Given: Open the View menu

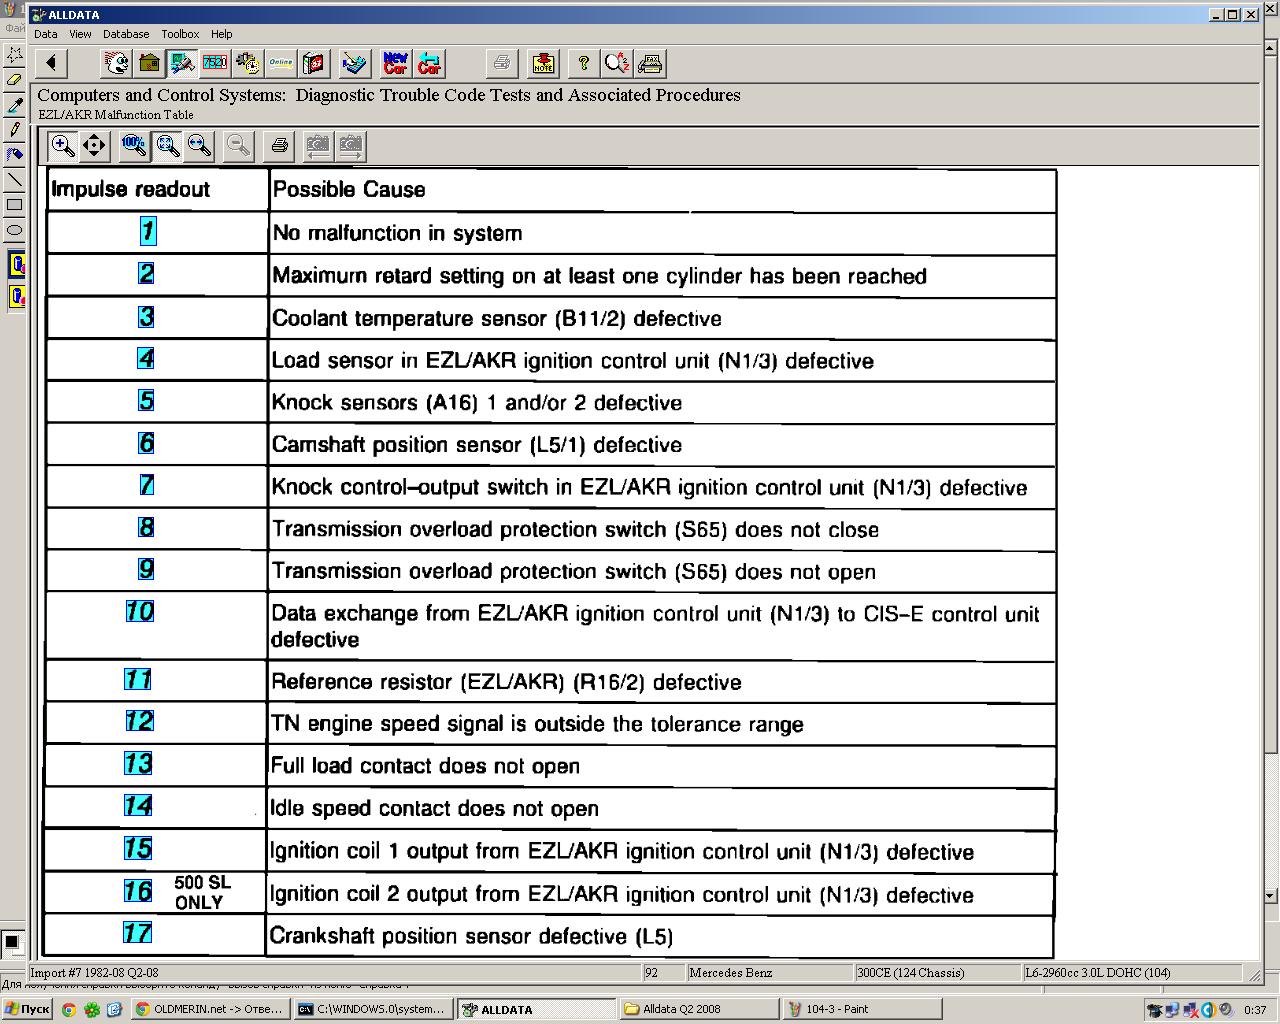Looking at the screenshot, I should pos(80,34).
